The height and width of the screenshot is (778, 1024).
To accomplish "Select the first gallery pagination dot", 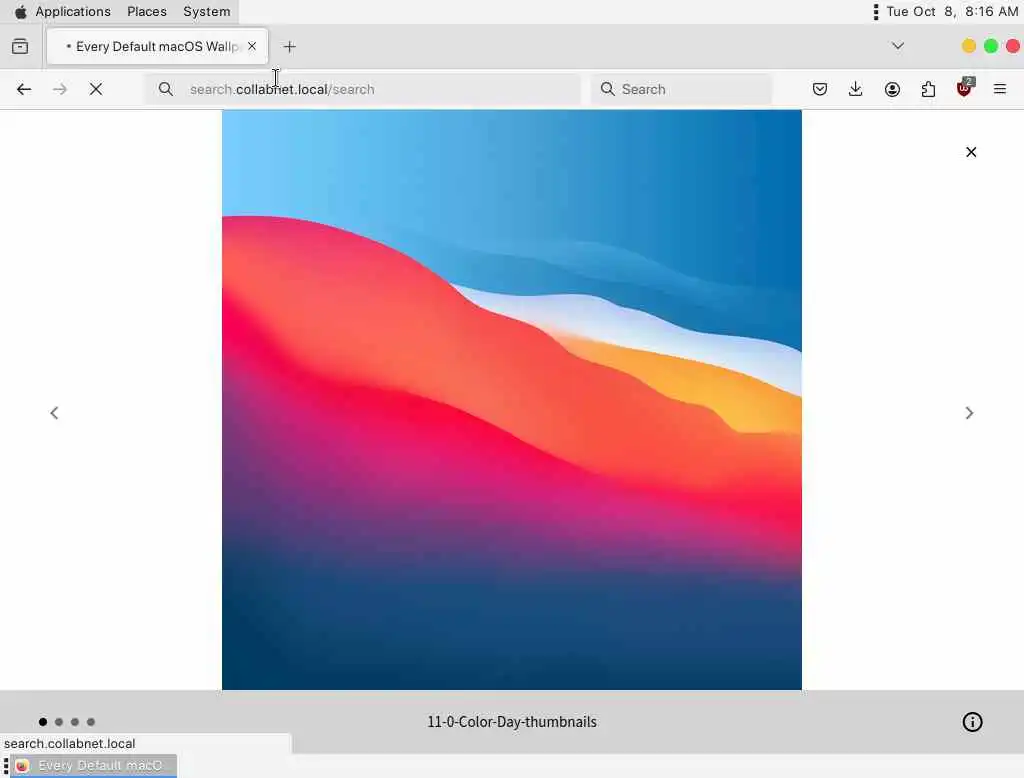I will coord(43,722).
